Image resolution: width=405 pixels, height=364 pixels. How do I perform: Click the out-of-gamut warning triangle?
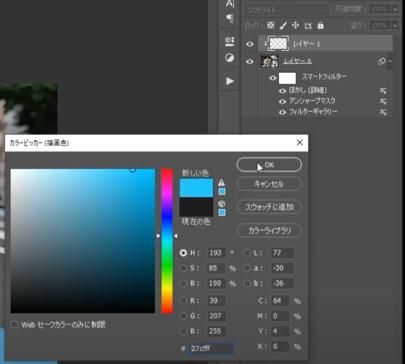click(x=222, y=183)
